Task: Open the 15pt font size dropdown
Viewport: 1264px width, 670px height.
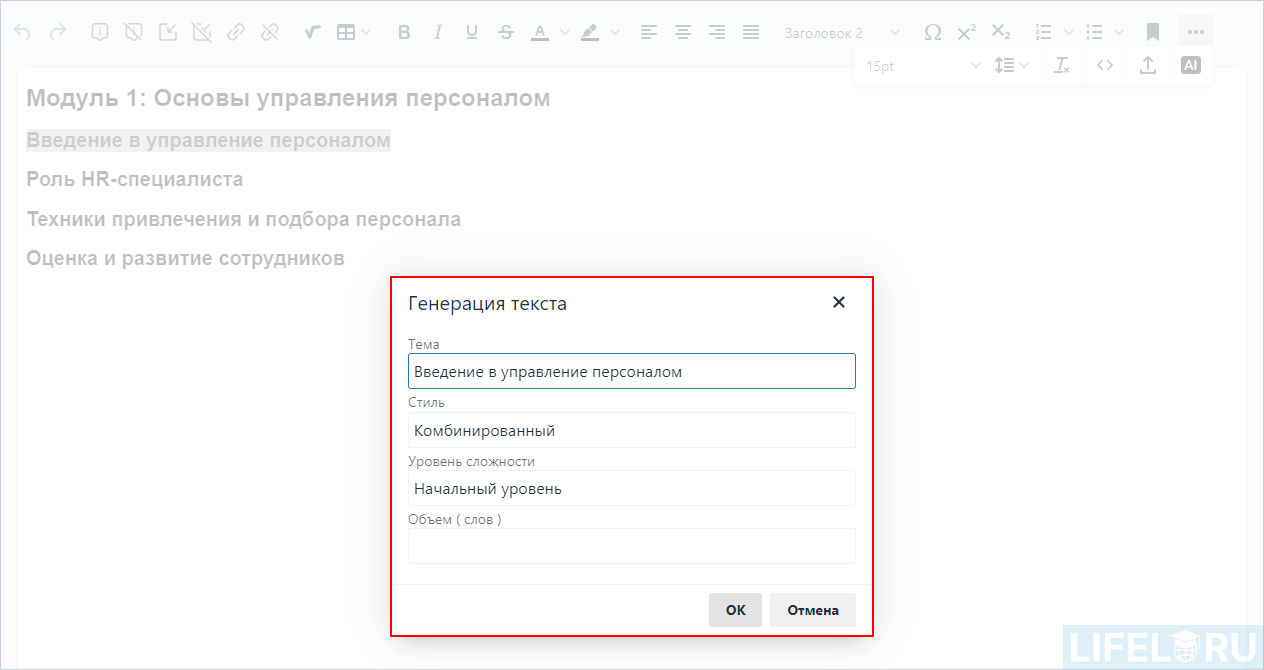Action: tap(920, 64)
